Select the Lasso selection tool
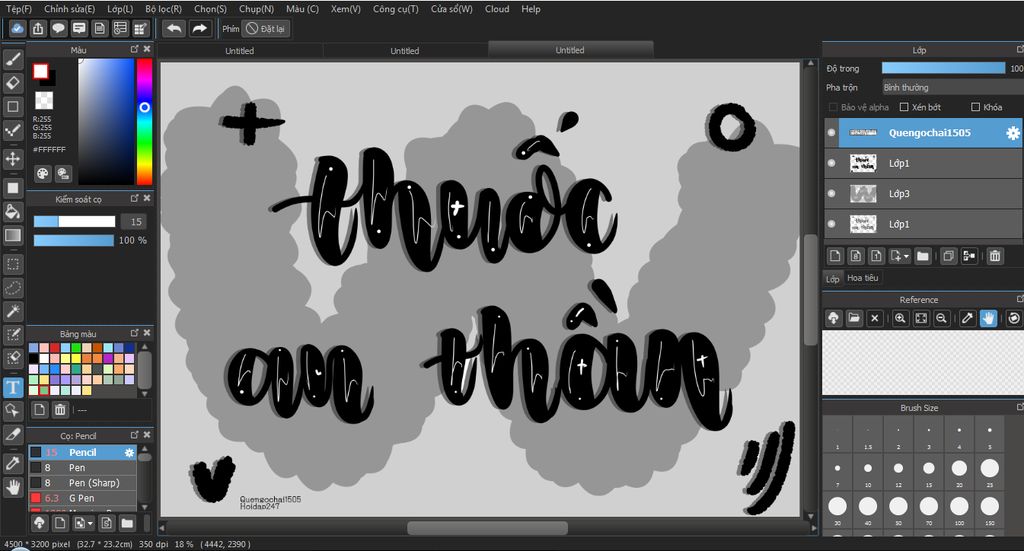Viewport: 1024px width, 551px height. (x=13, y=288)
